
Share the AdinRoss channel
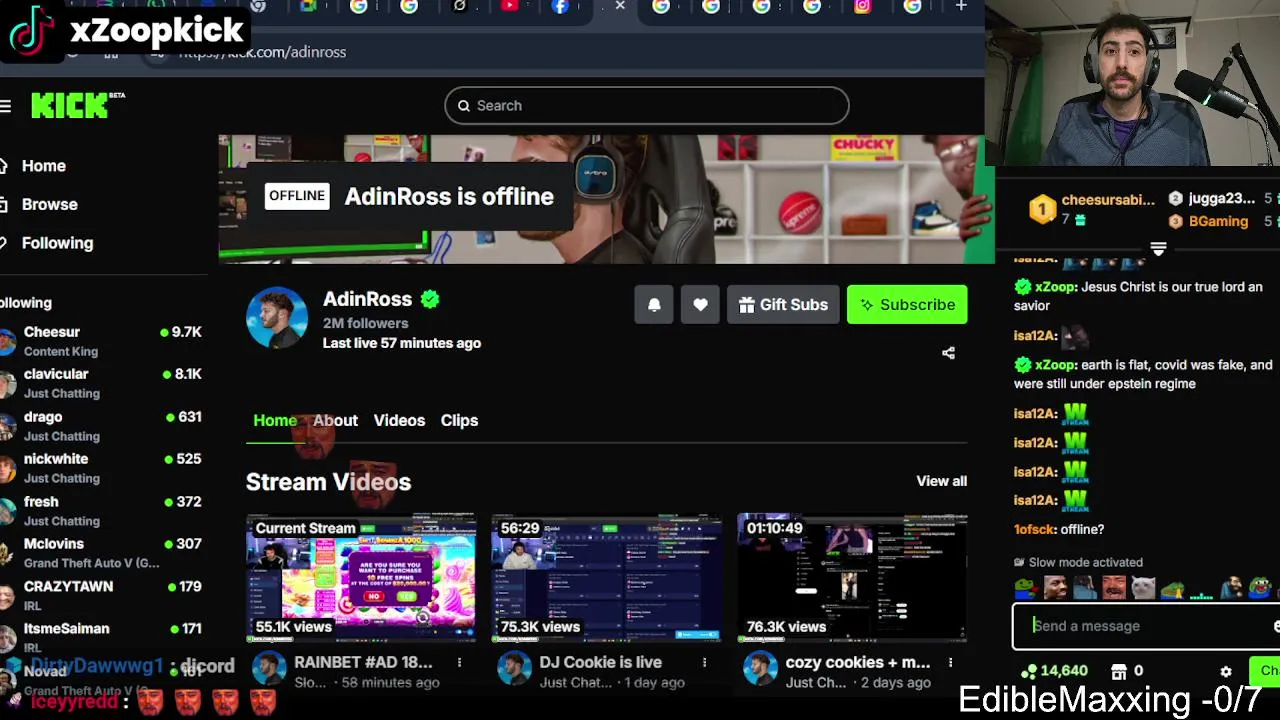tap(948, 353)
